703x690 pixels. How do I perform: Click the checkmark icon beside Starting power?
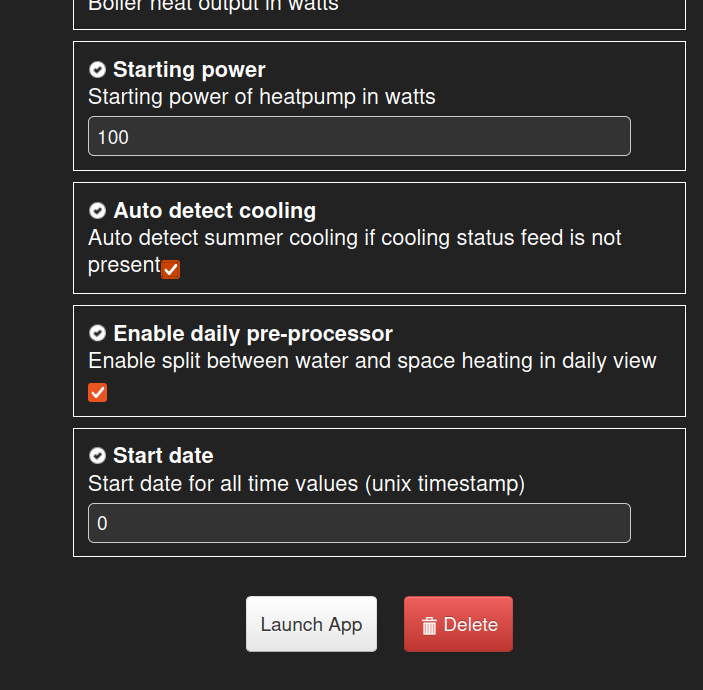pos(97,70)
